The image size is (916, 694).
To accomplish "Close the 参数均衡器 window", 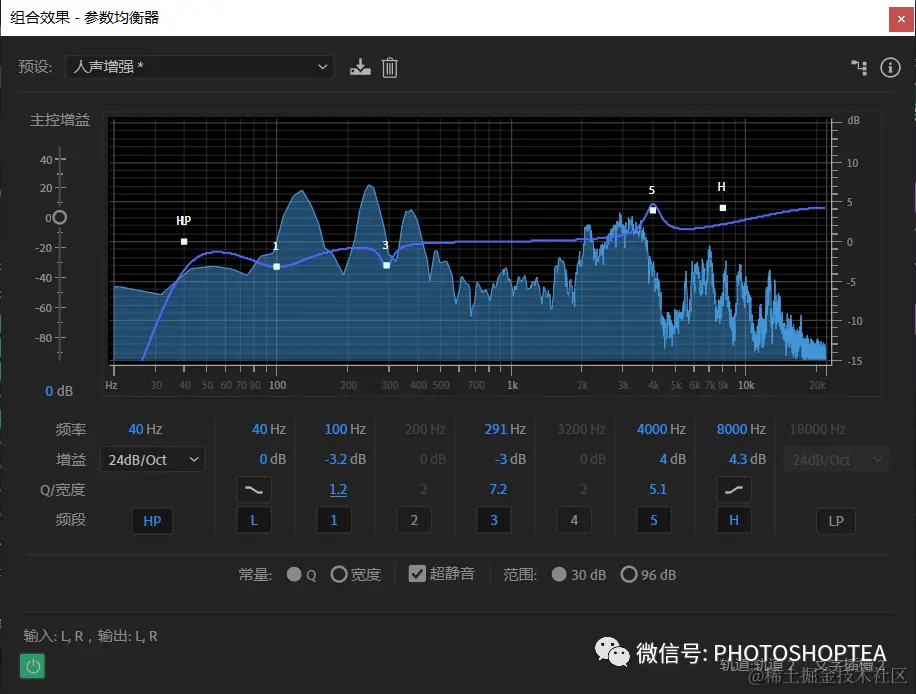I will [901, 19].
